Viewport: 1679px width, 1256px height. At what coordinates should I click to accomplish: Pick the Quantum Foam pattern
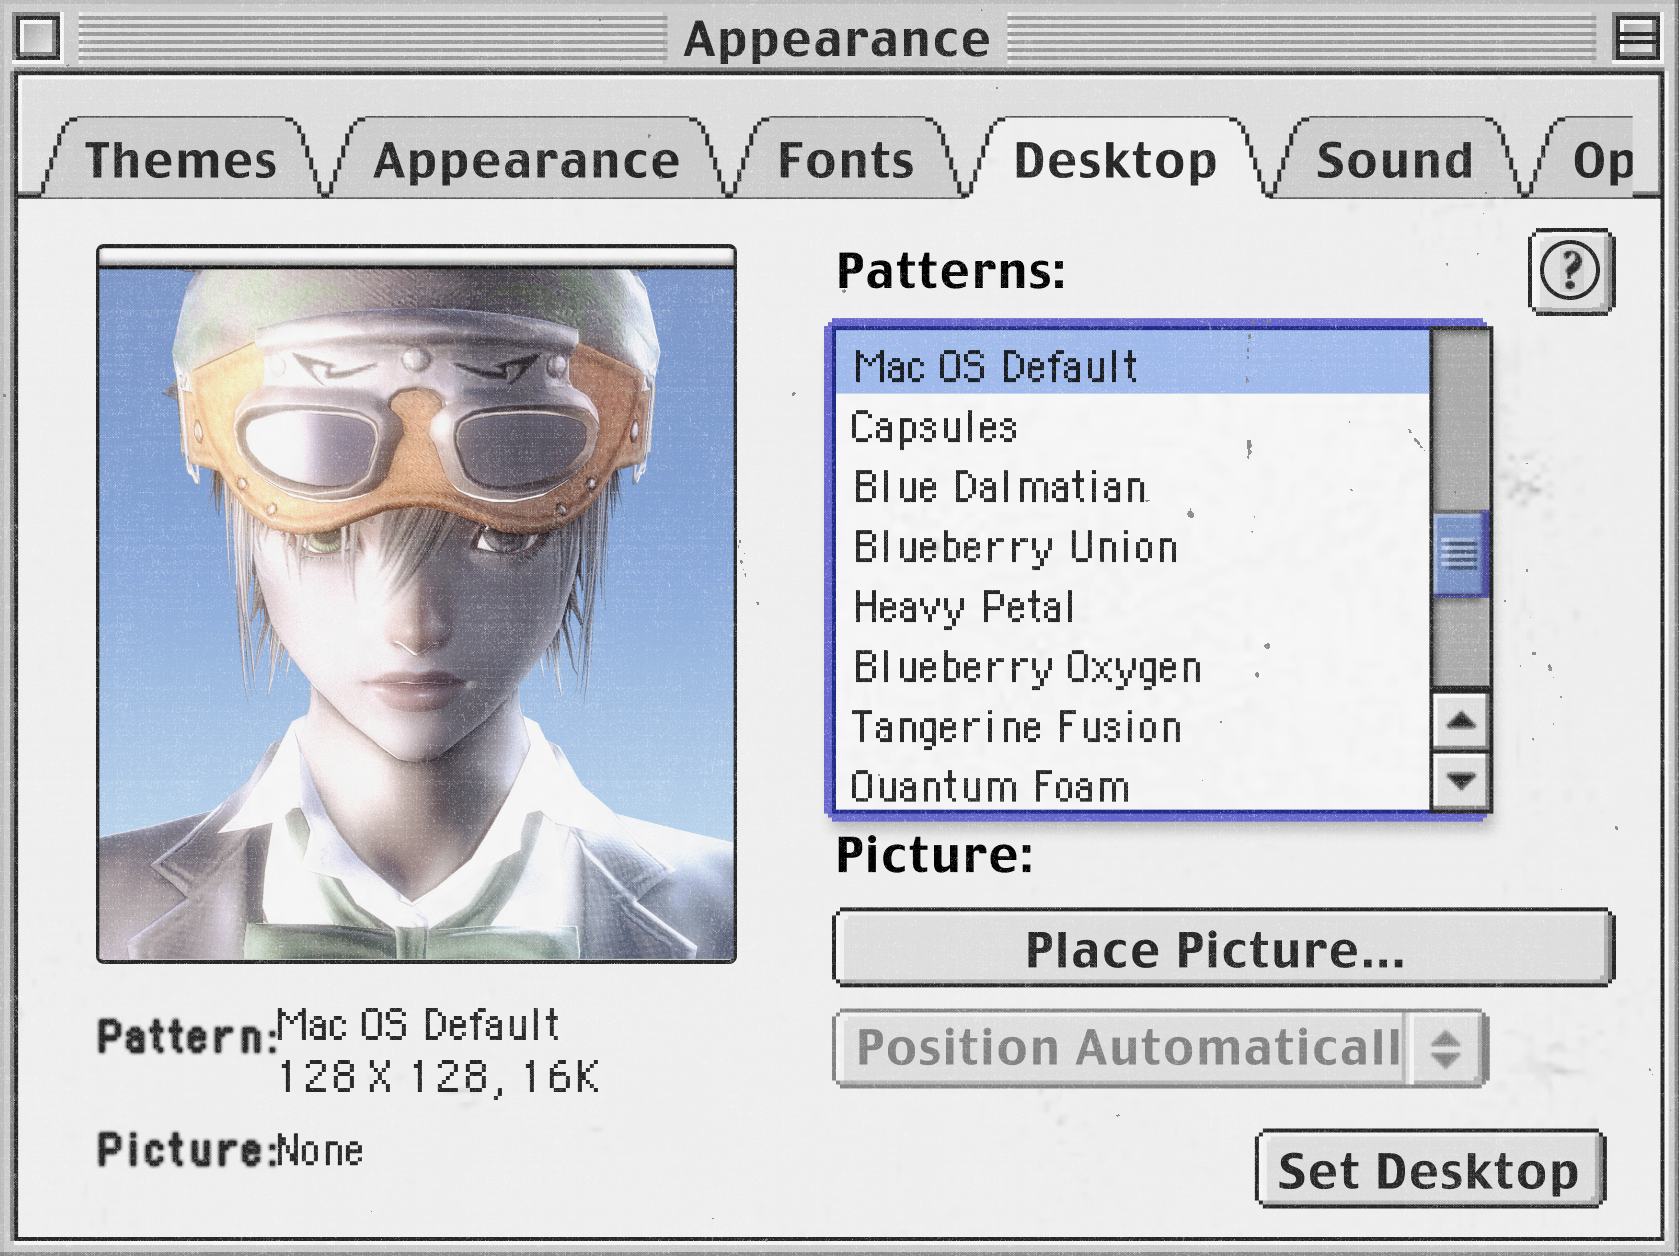click(x=1133, y=784)
